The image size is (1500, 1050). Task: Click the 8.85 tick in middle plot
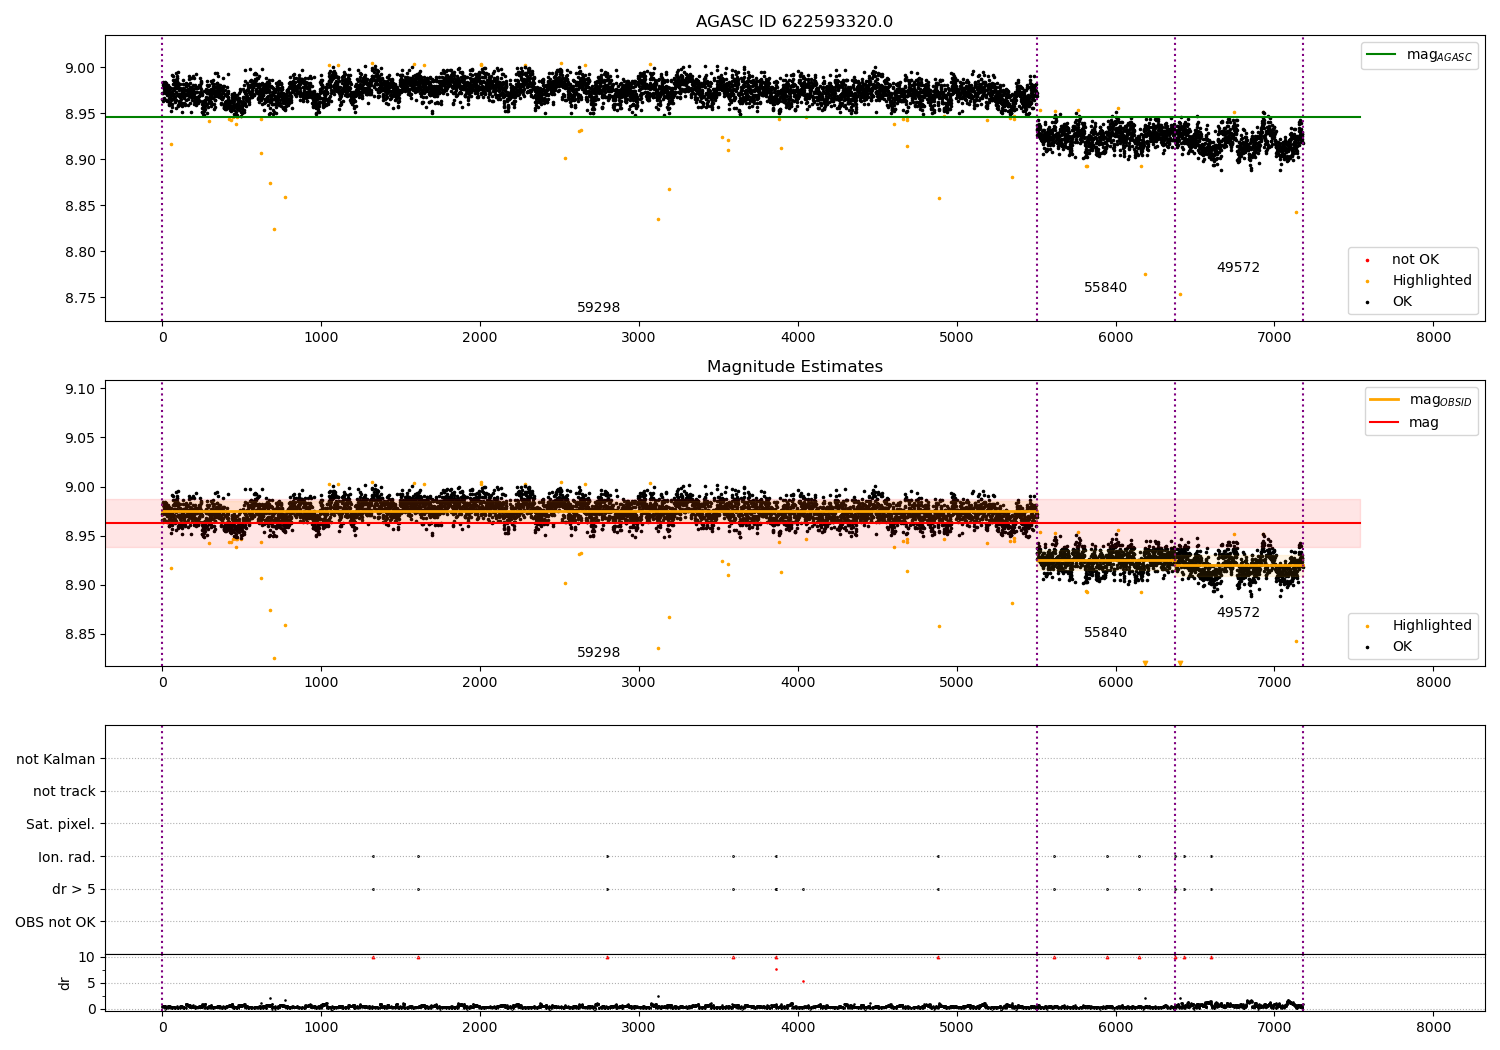tap(80, 634)
